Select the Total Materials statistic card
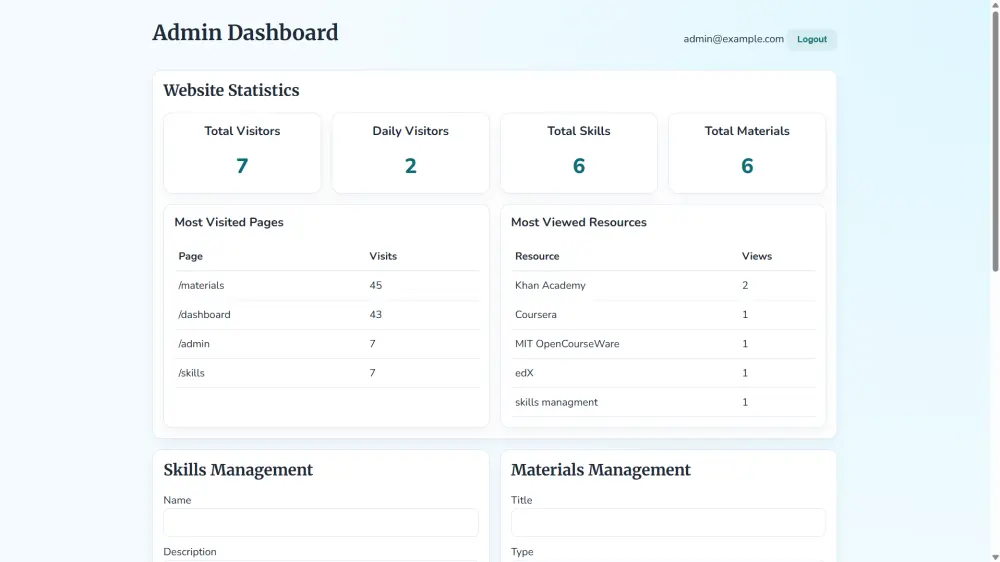The image size is (1000, 562). point(747,152)
